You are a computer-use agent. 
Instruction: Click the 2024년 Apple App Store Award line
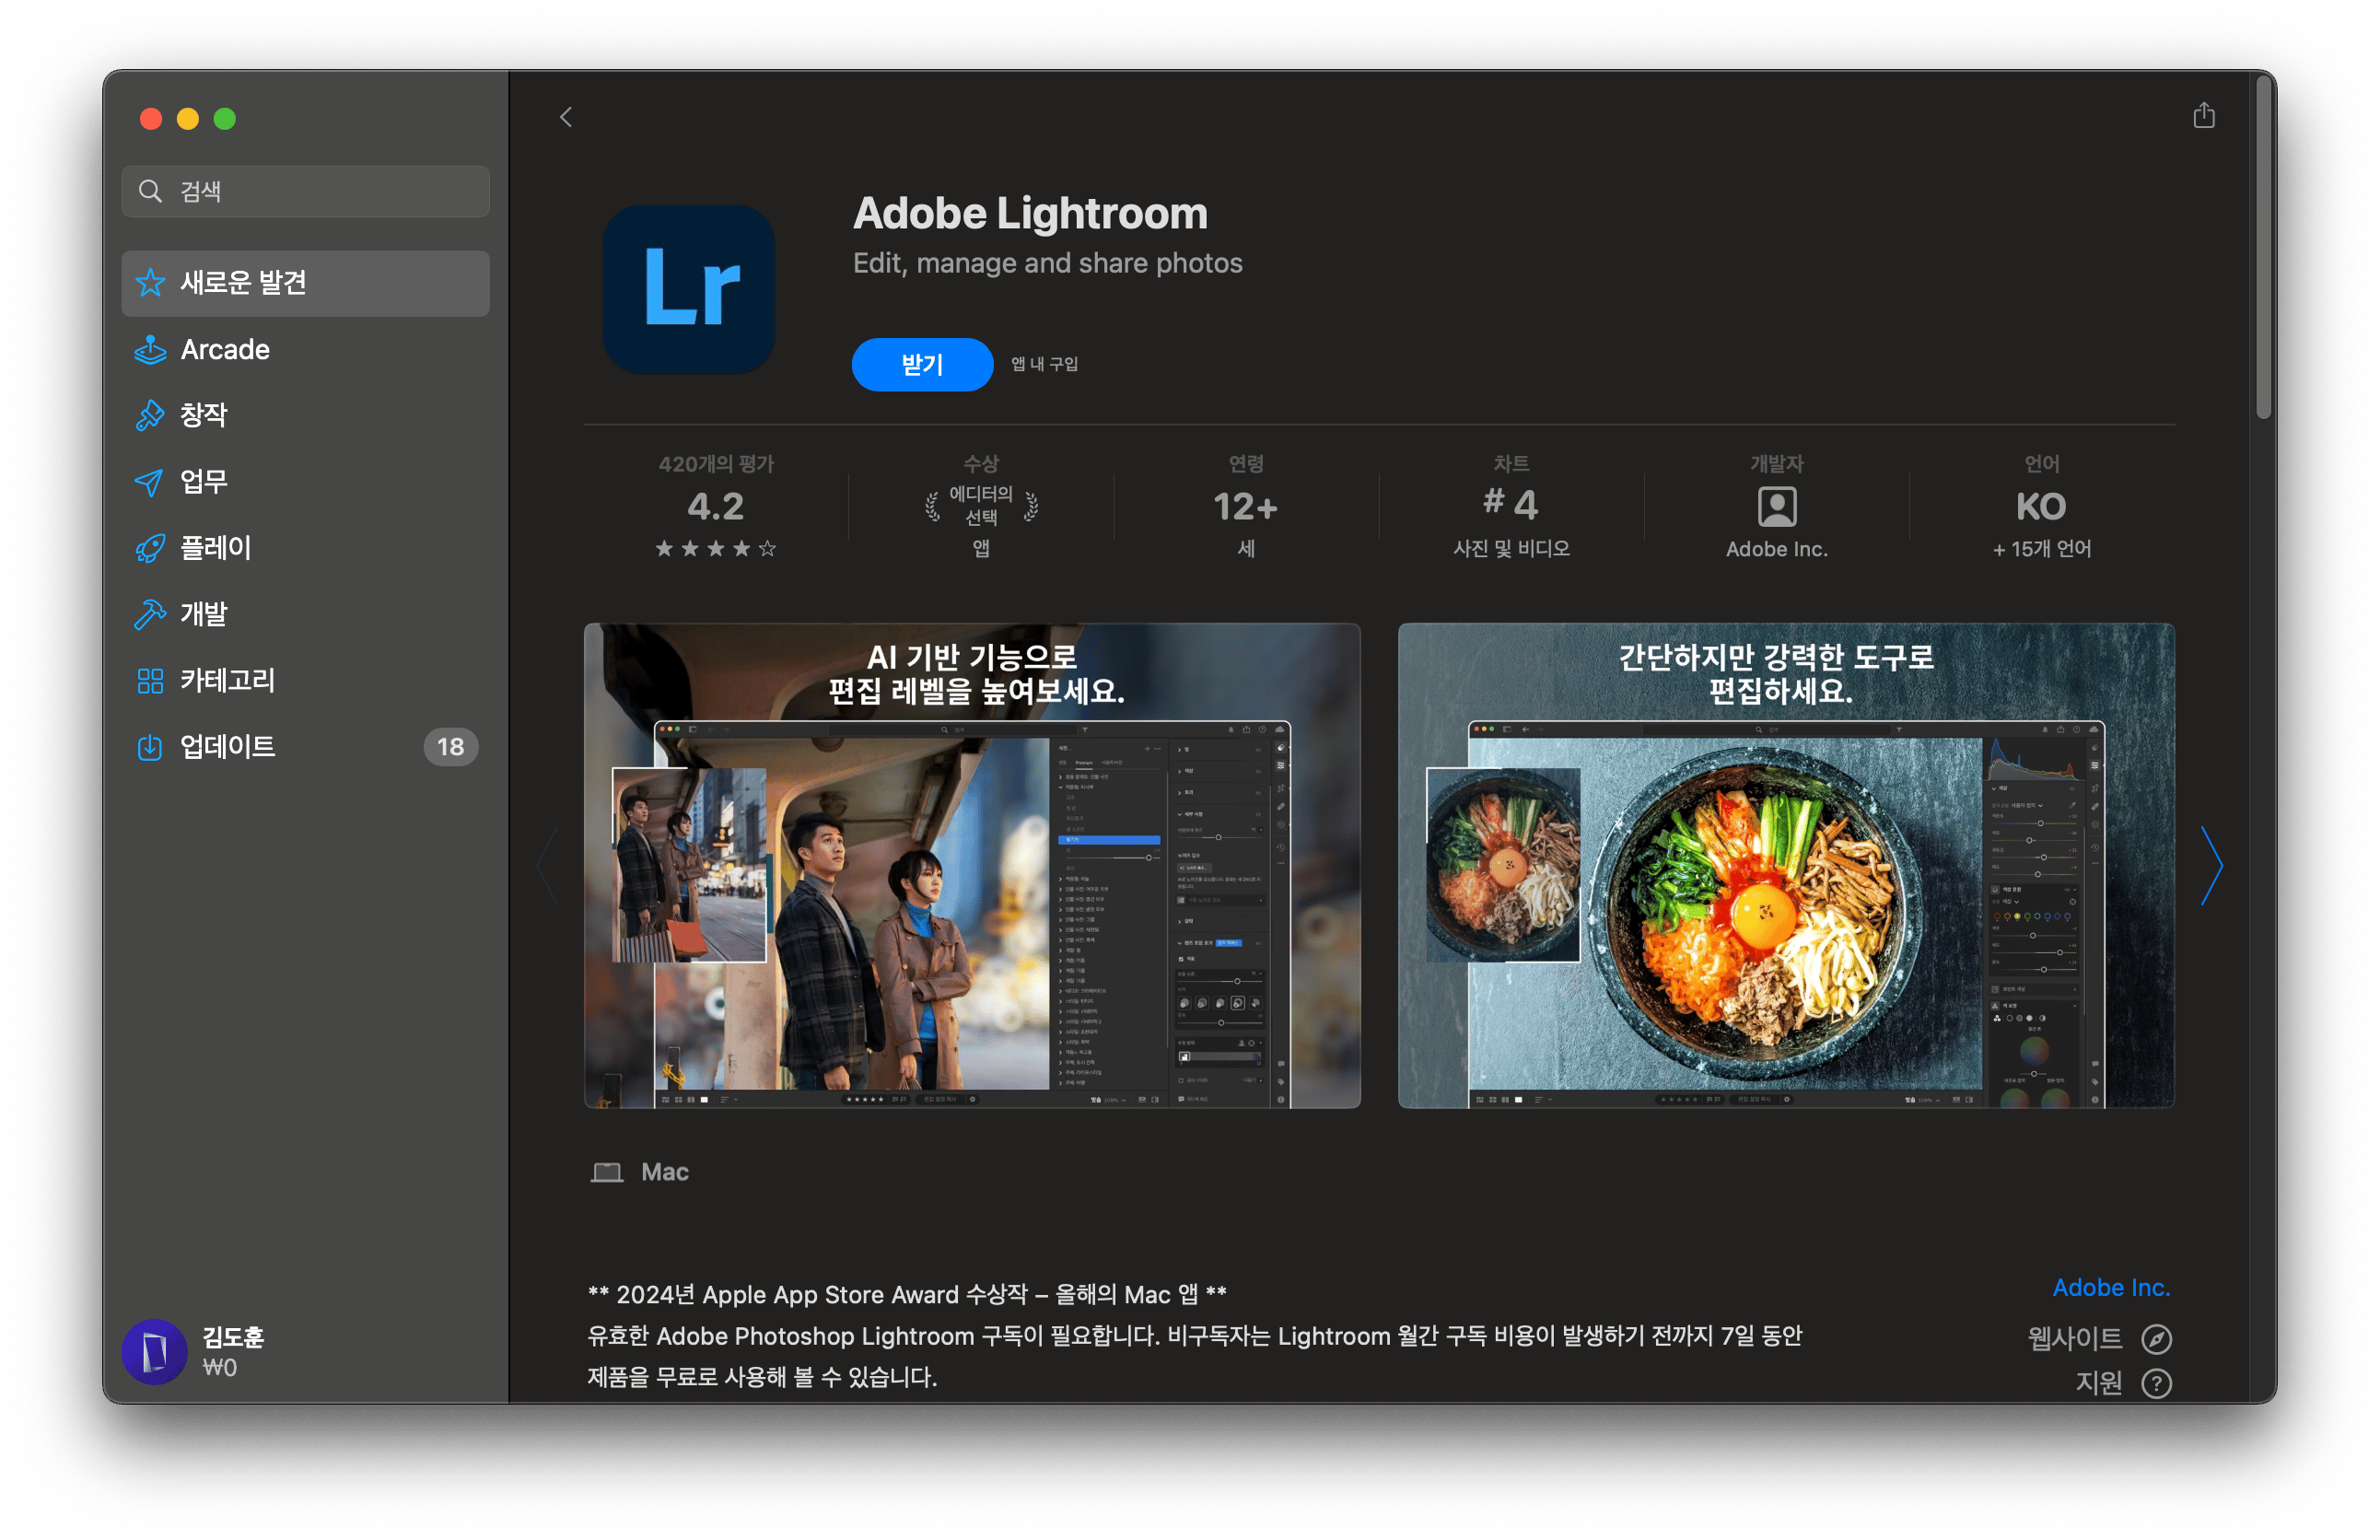coord(907,1295)
